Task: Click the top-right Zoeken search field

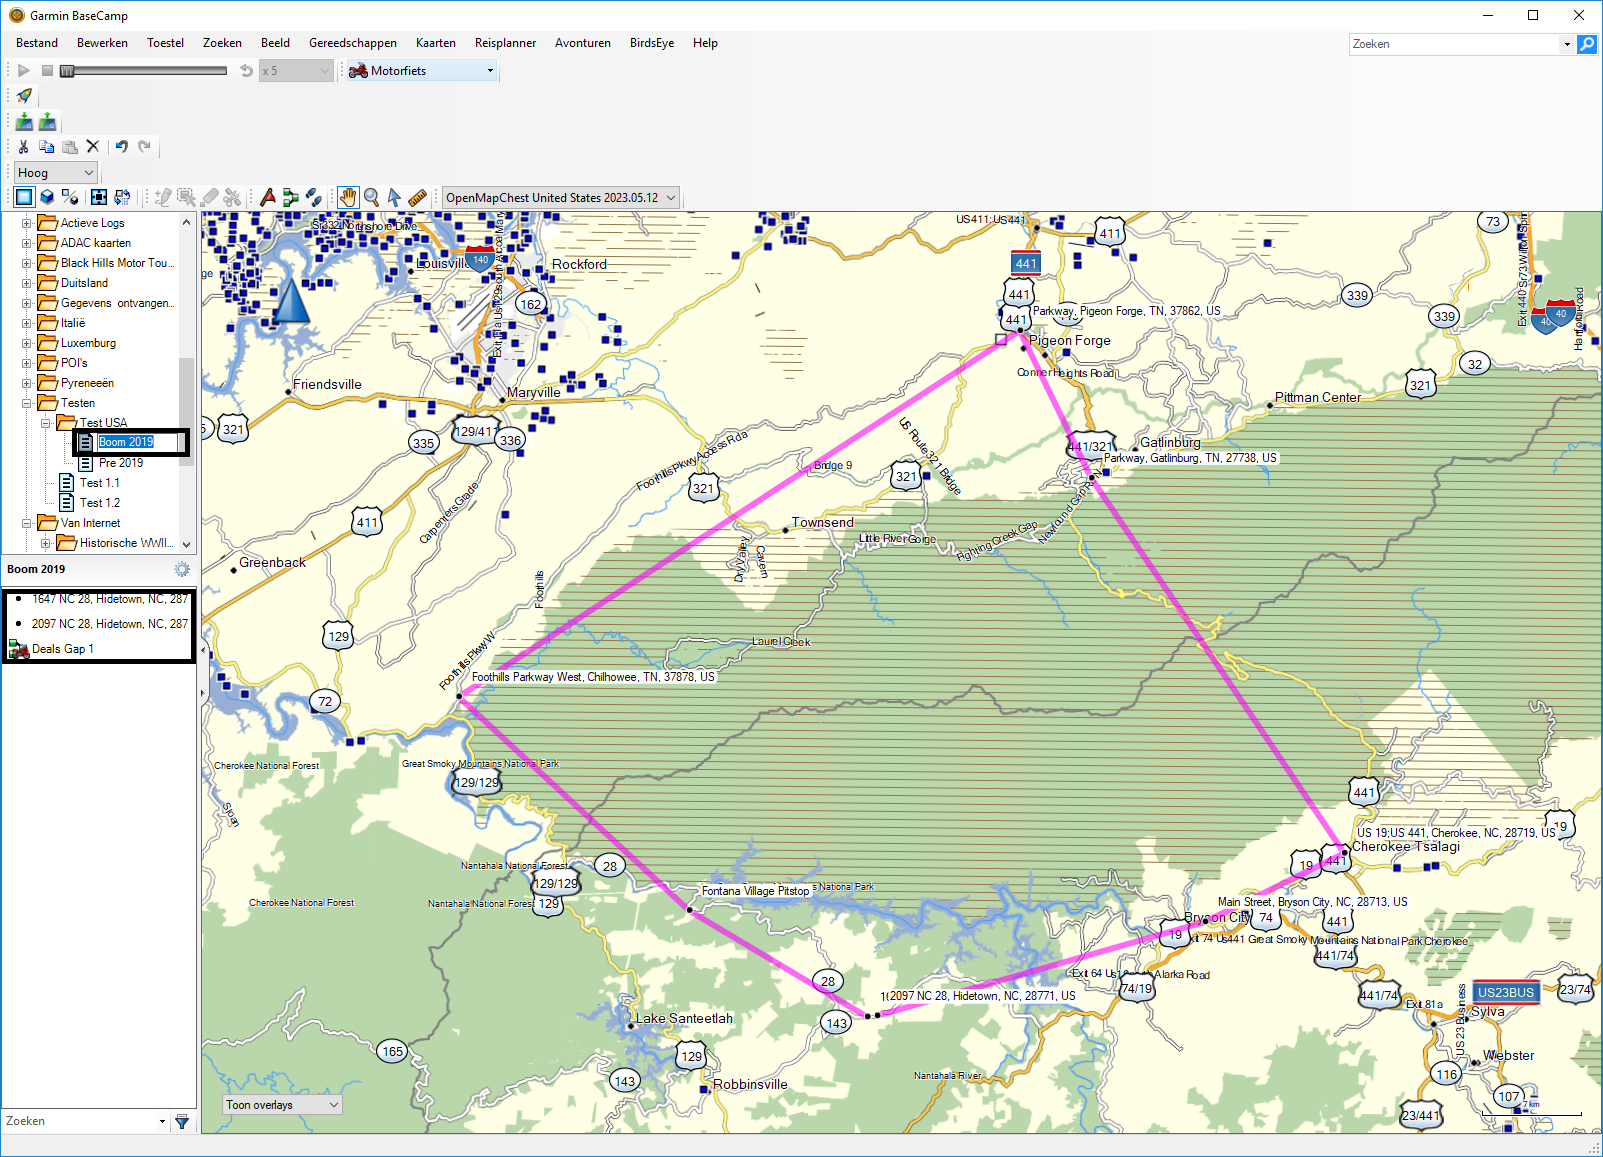Action: [1453, 44]
